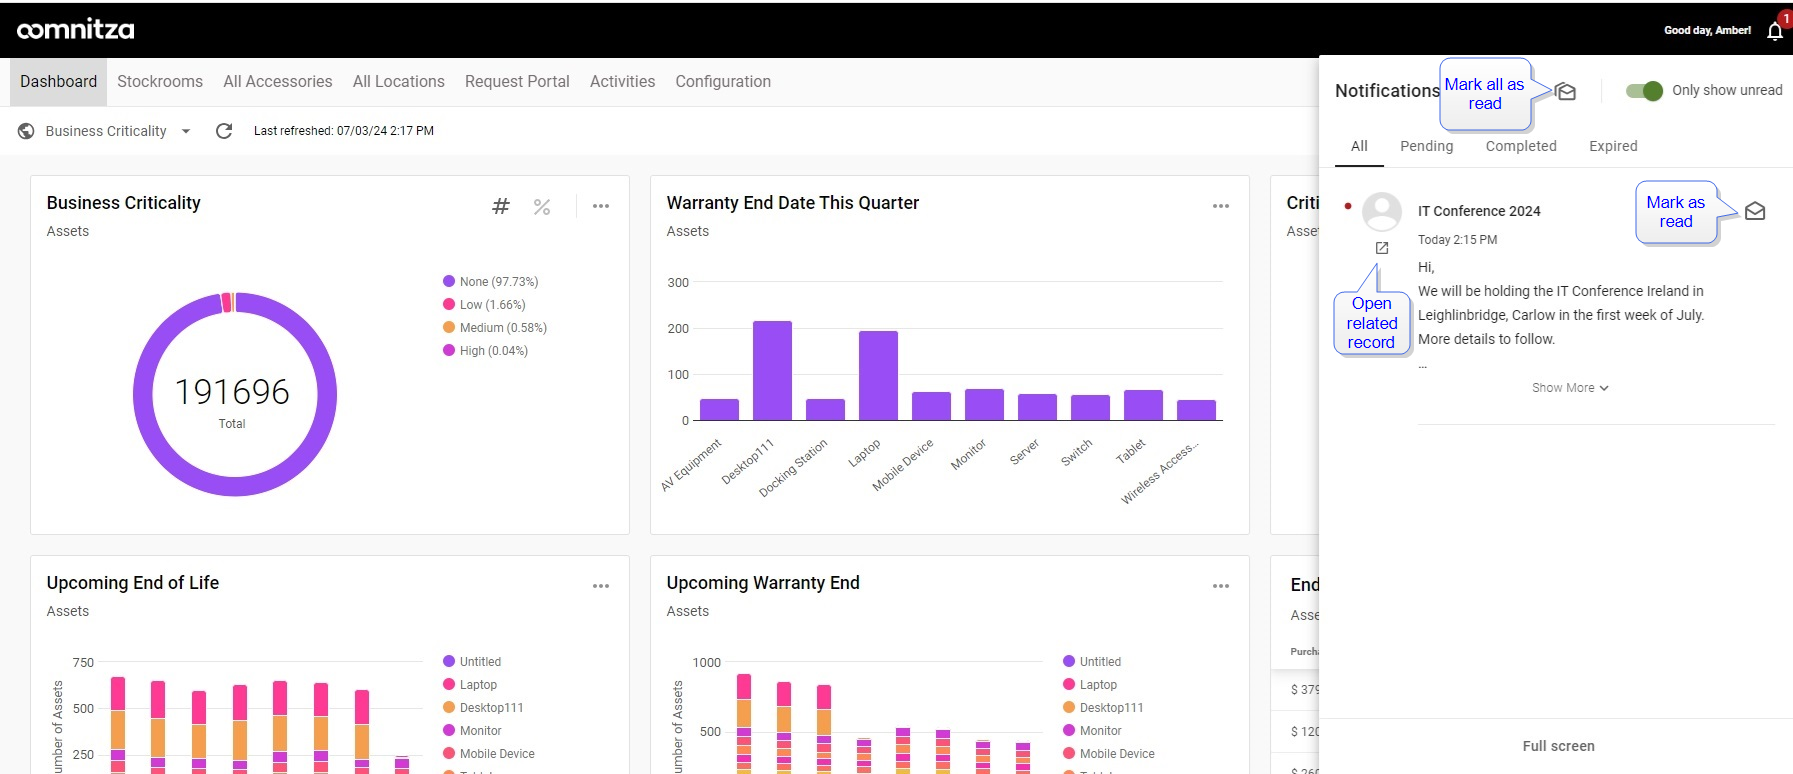
Task: Click the Desktop111 bar in warranty chart
Action: 772,371
